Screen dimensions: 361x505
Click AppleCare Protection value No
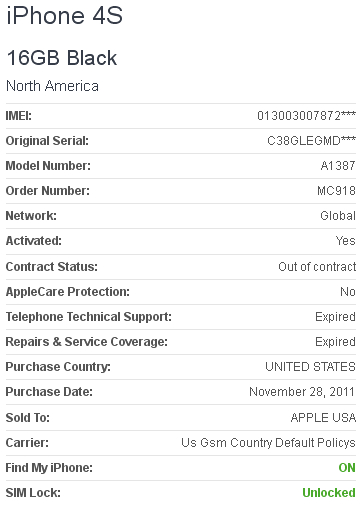click(x=348, y=292)
